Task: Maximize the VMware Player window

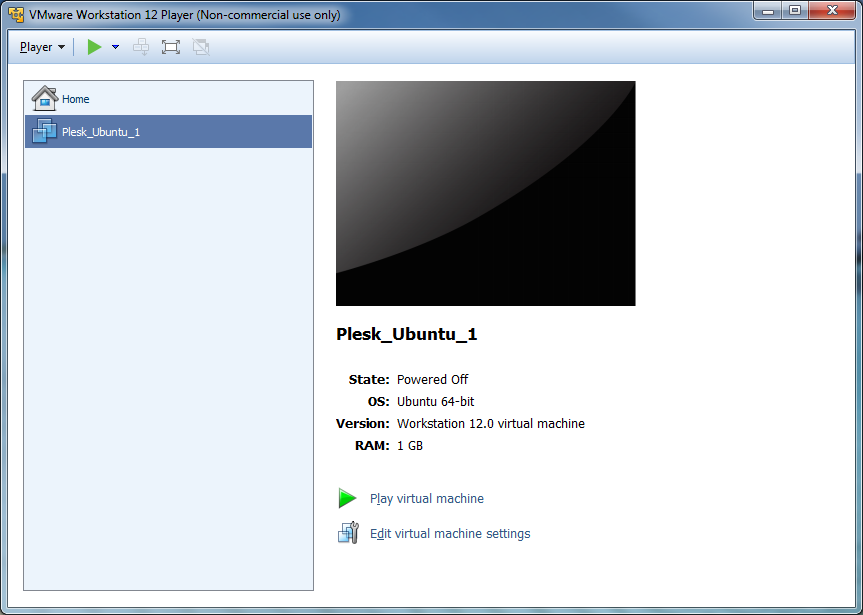Action: (x=795, y=11)
